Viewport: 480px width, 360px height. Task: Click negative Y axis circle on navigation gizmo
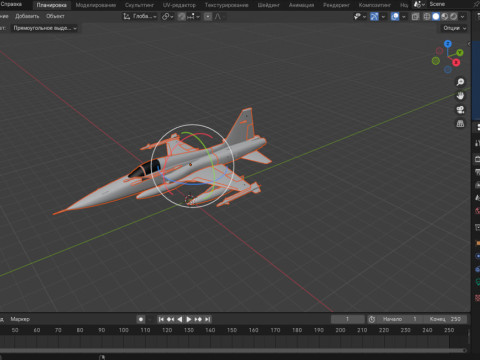tap(436, 61)
